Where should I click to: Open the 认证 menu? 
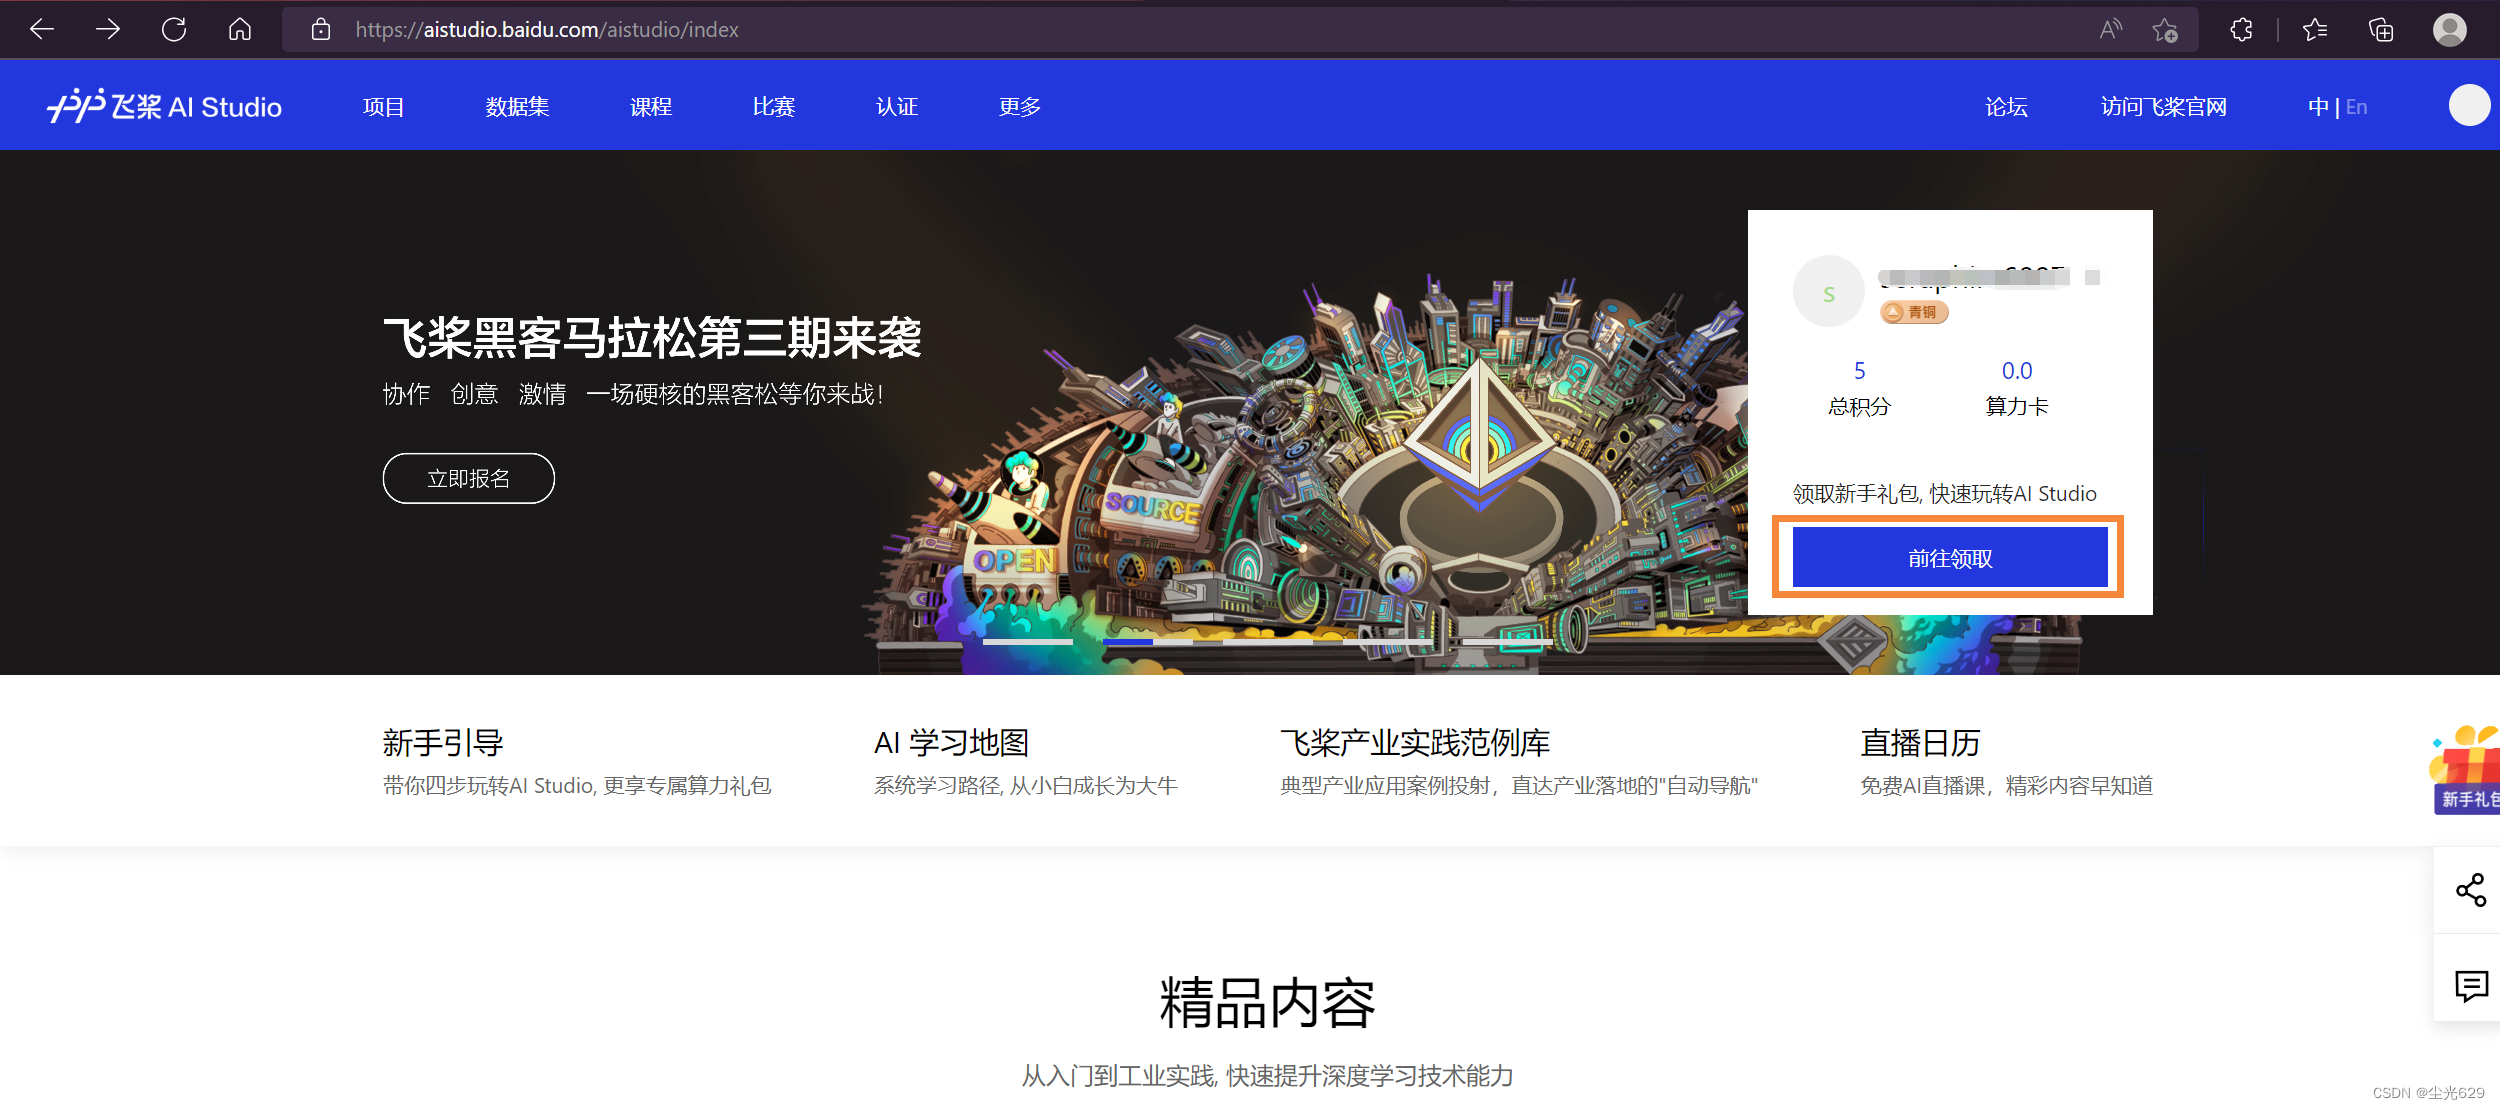[897, 107]
